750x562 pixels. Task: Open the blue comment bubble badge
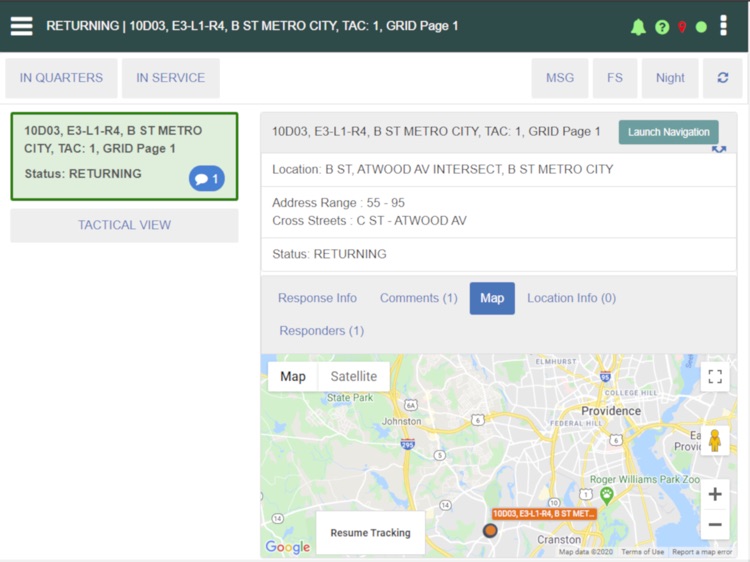(x=207, y=179)
